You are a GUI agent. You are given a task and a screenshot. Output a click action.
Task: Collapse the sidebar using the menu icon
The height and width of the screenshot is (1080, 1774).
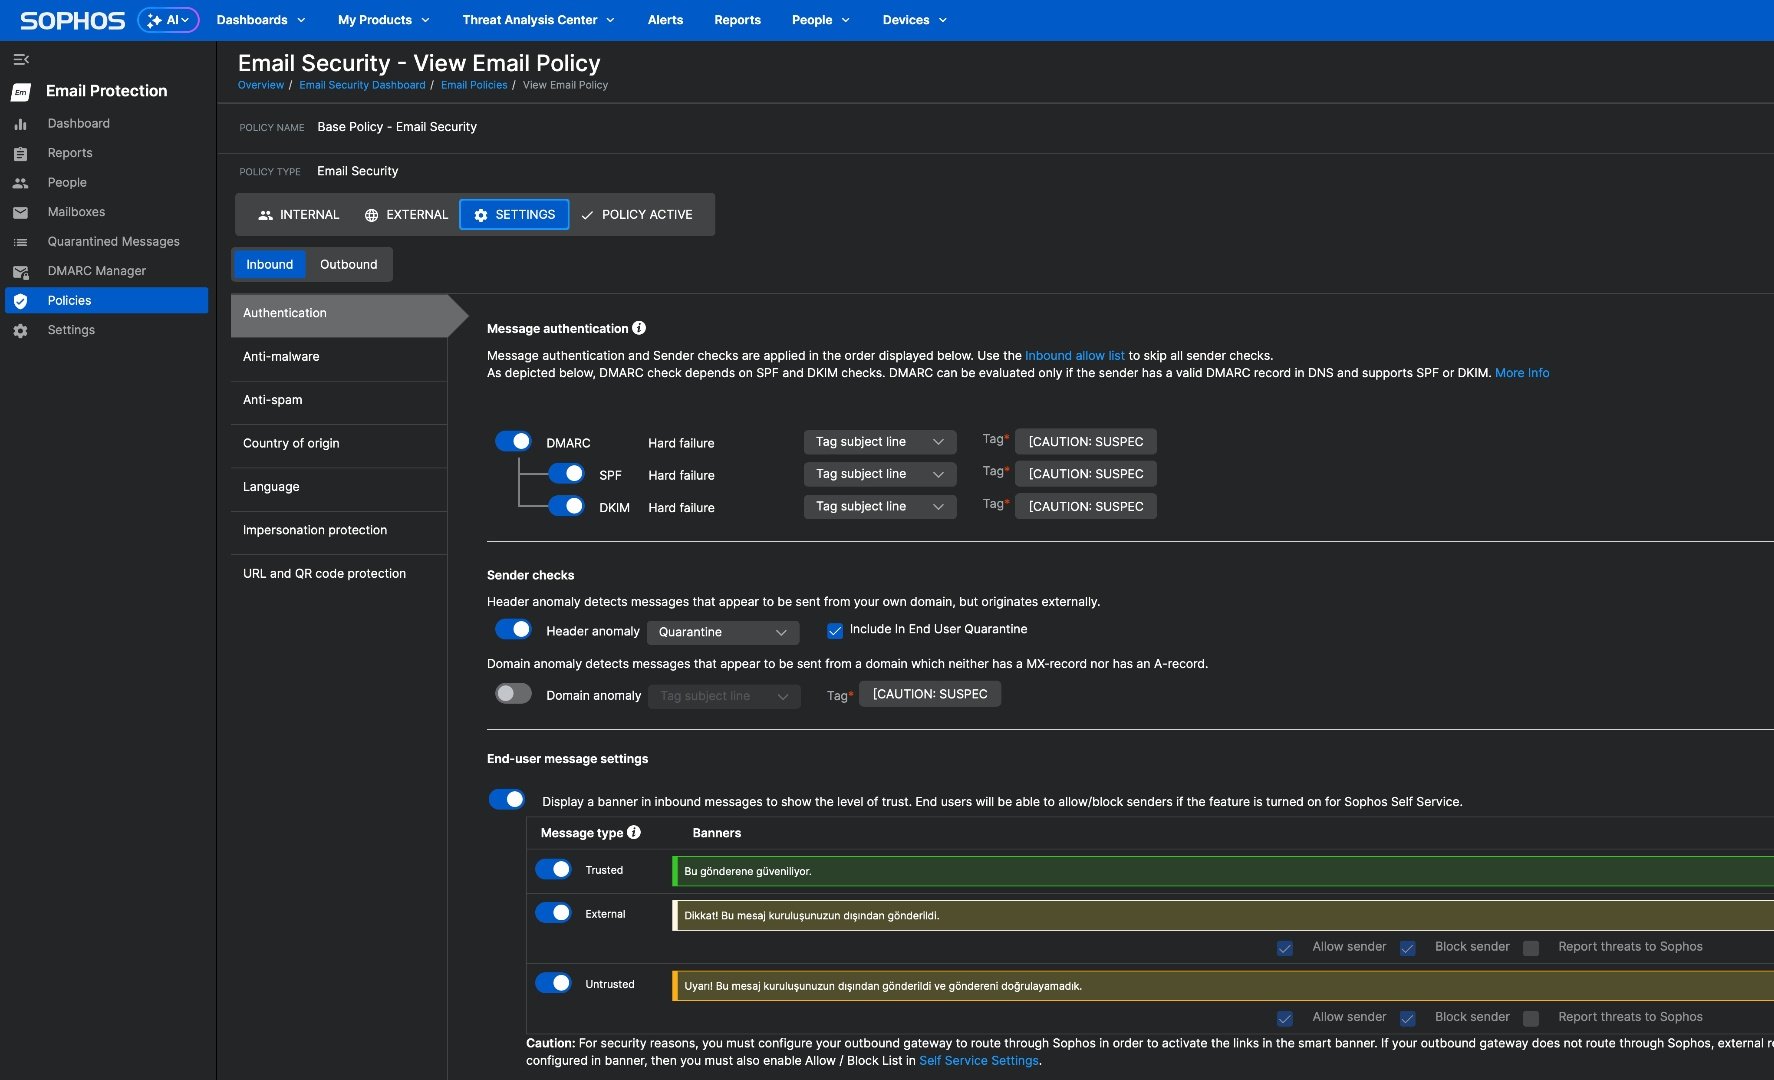click(21, 60)
